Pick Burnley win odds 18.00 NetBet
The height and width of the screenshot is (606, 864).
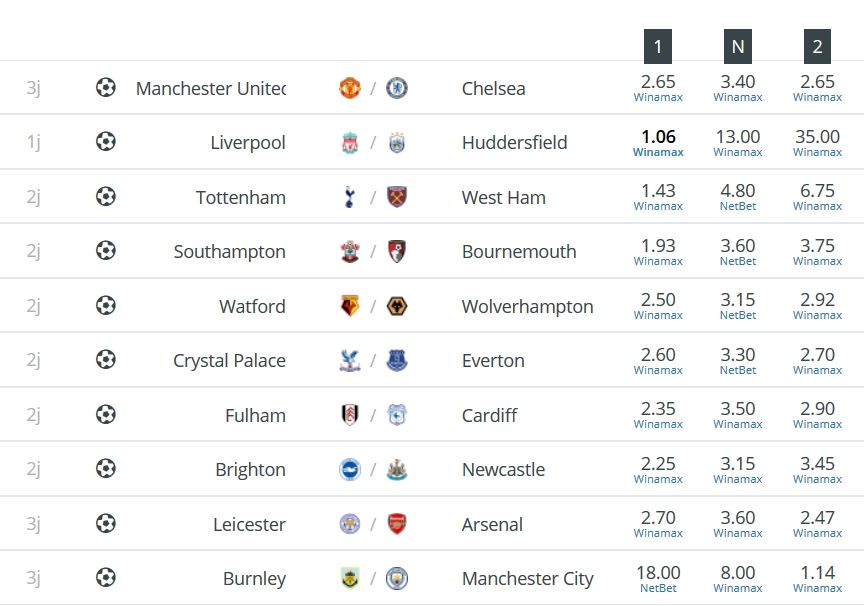click(x=658, y=578)
